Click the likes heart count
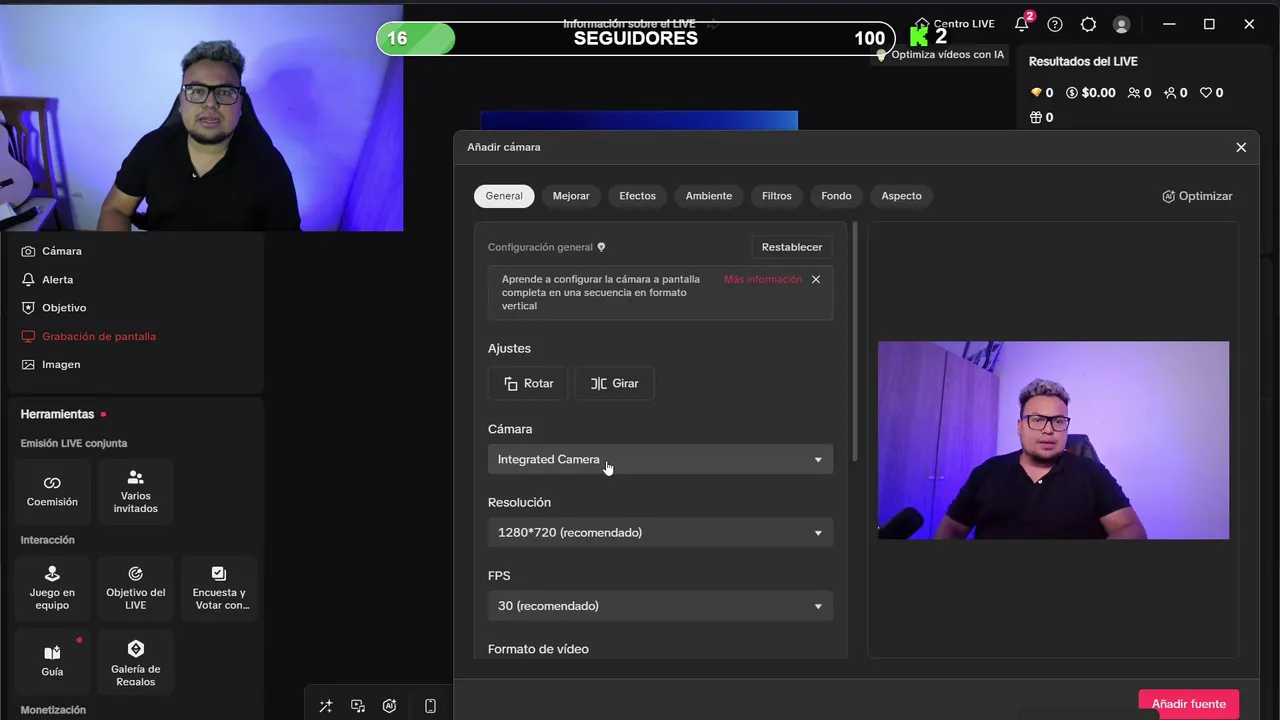 click(1211, 93)
